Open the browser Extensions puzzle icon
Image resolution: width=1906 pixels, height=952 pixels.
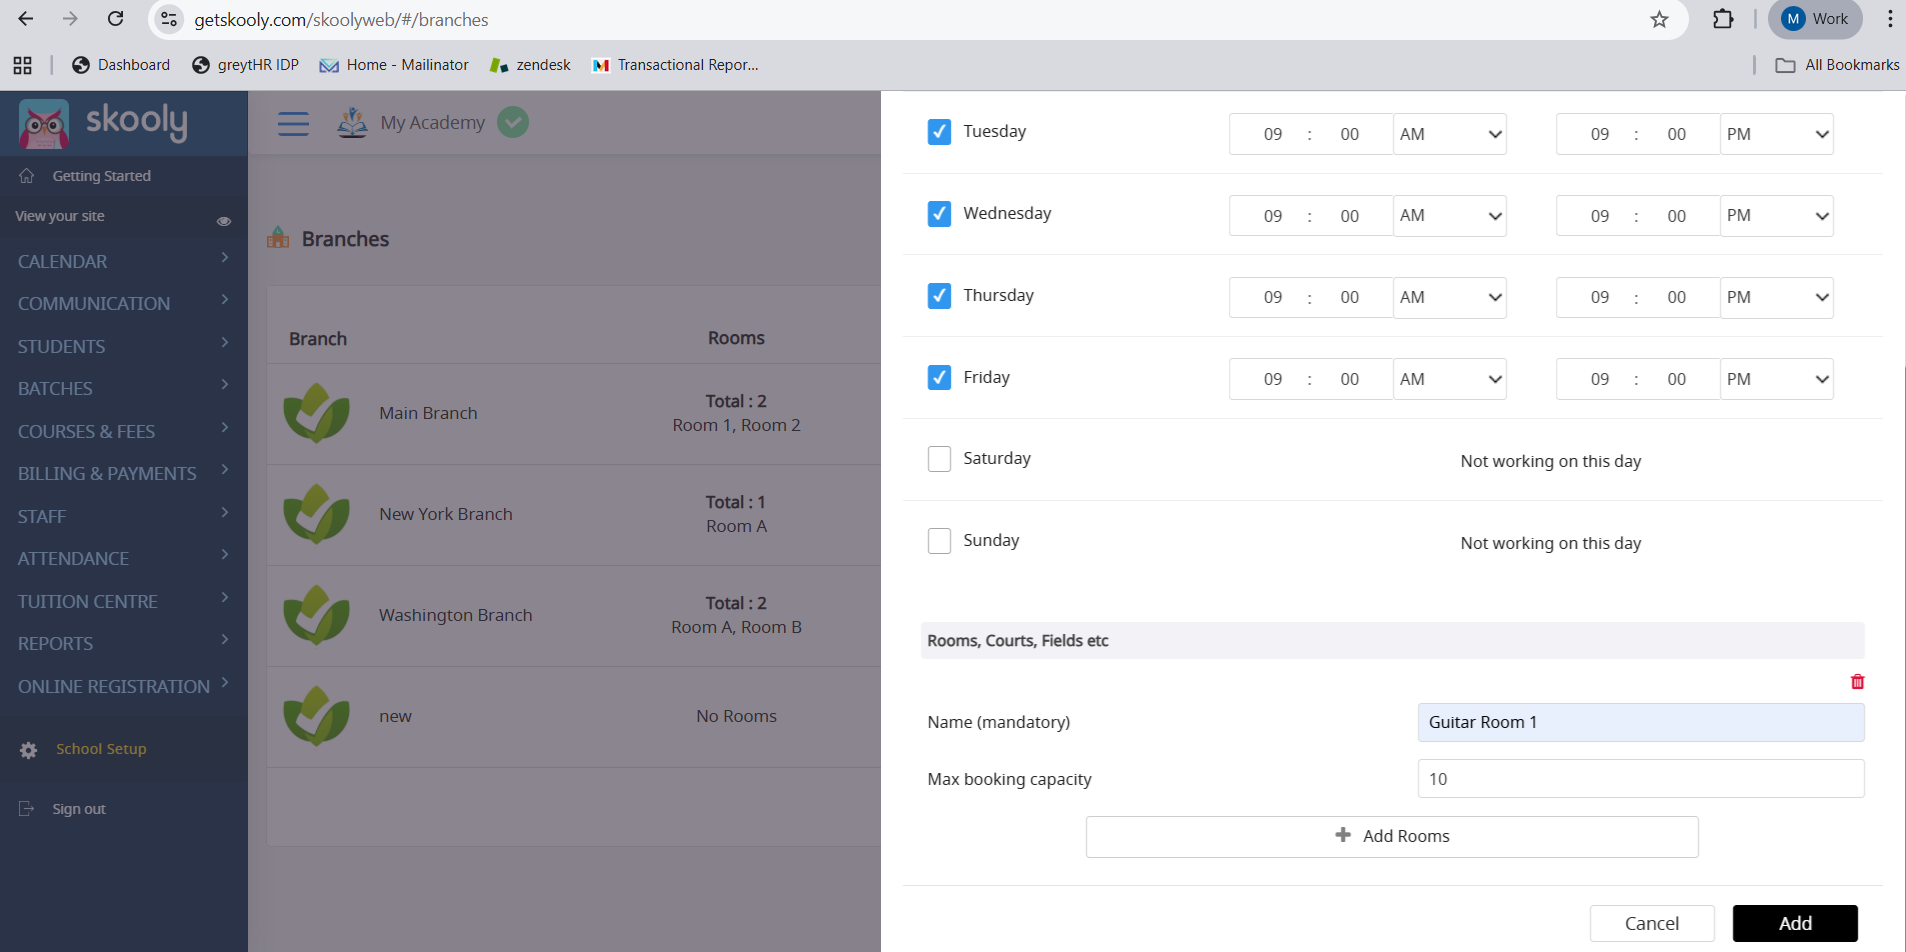point(1722,19)
